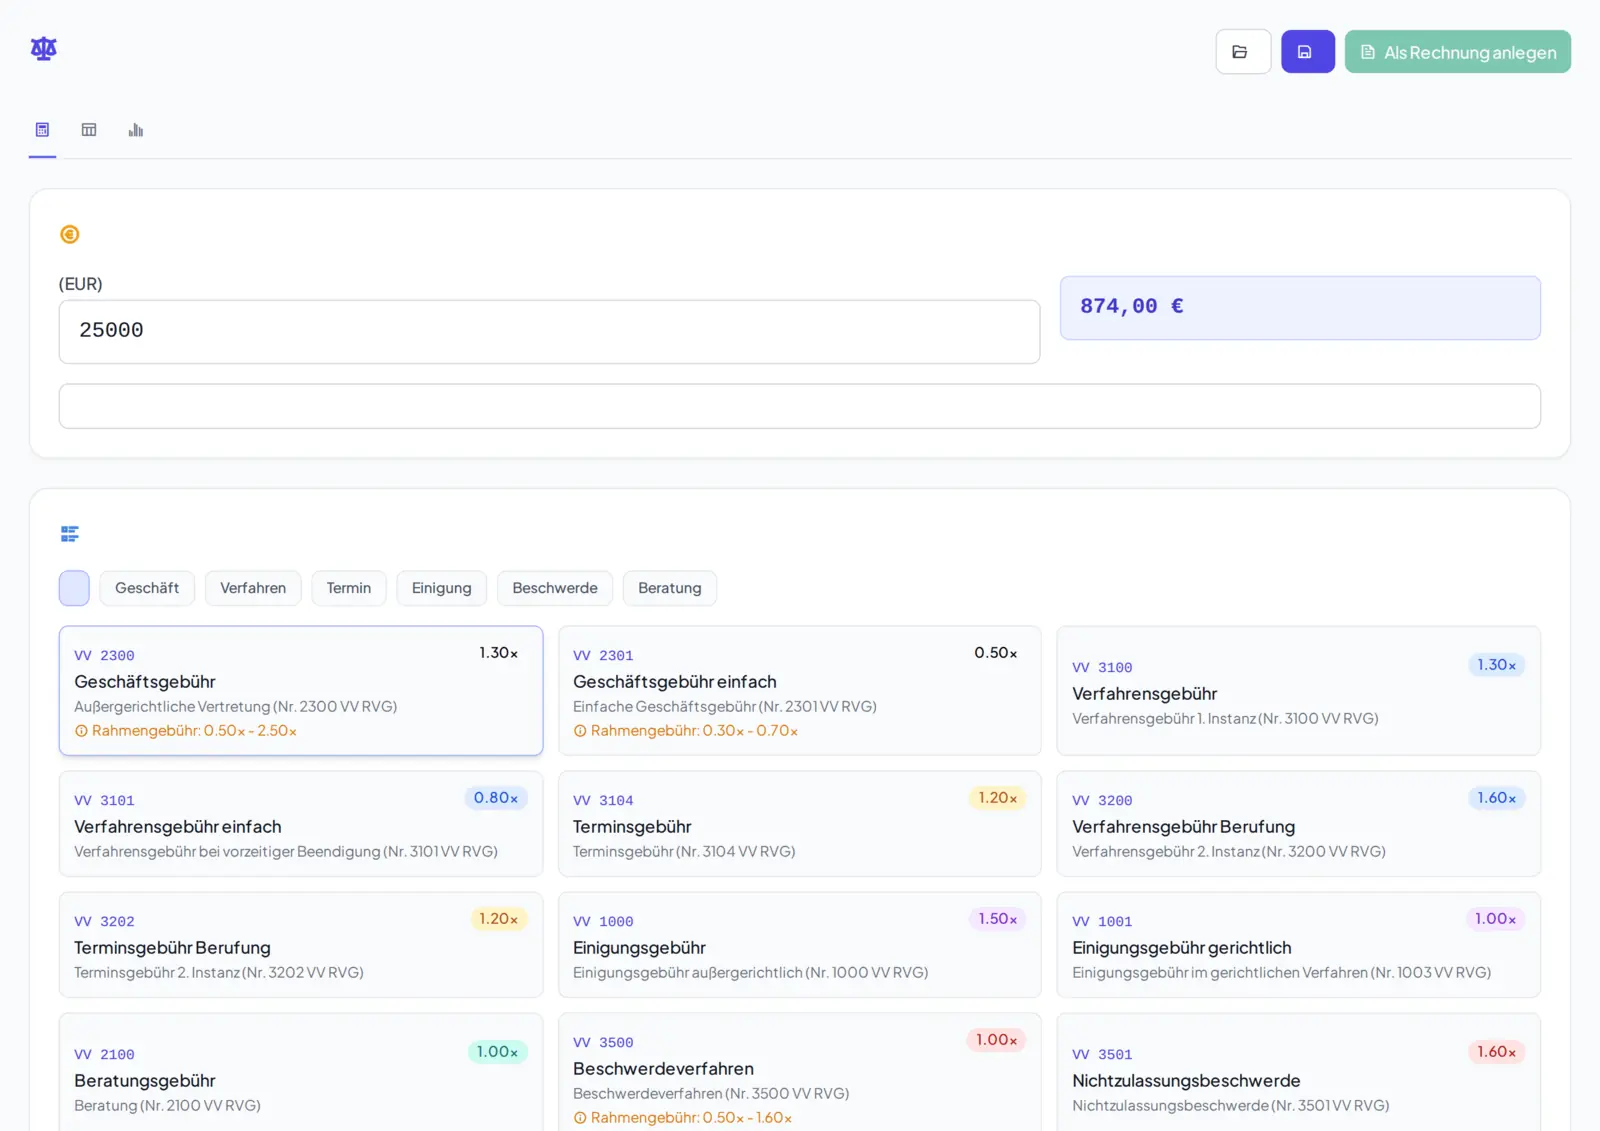
Task: Click the empty text field below the amount
Action: pos(799,406)
